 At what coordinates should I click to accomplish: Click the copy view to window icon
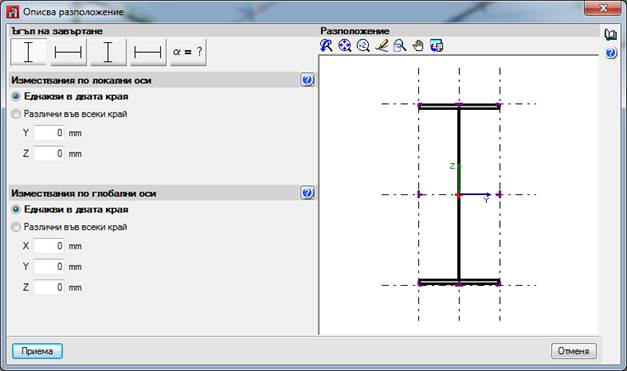click(436, 46)
